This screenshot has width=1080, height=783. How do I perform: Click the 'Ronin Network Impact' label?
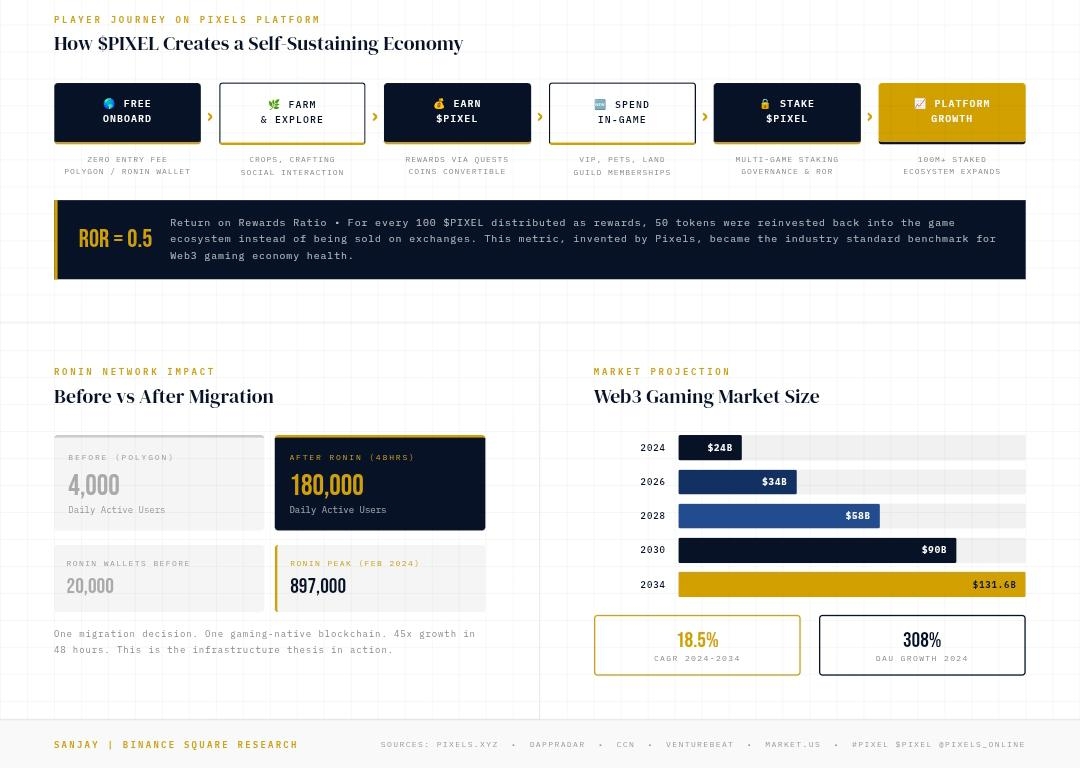tap(134, 372)
